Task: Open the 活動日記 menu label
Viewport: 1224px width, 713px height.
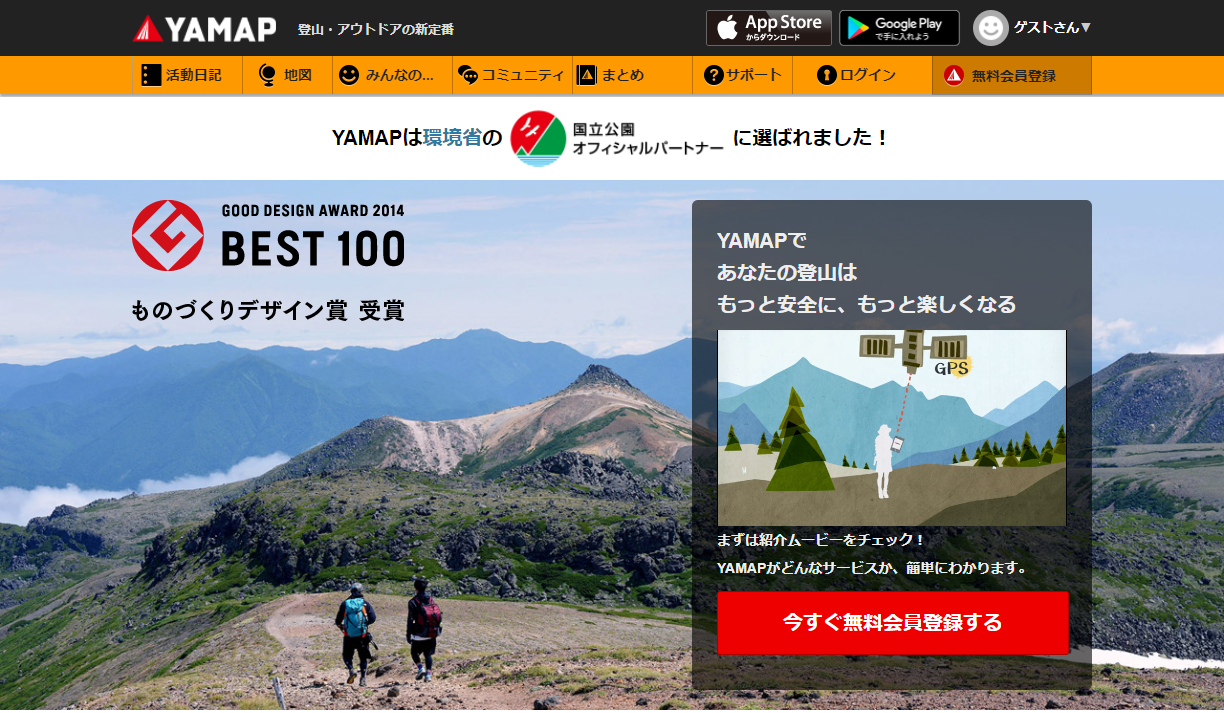Action: pyautogui.click(x=194, y=75)
